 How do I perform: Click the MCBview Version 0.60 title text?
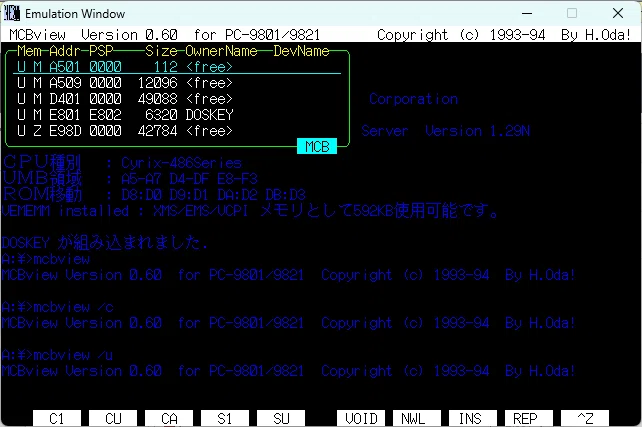[93, 35]
